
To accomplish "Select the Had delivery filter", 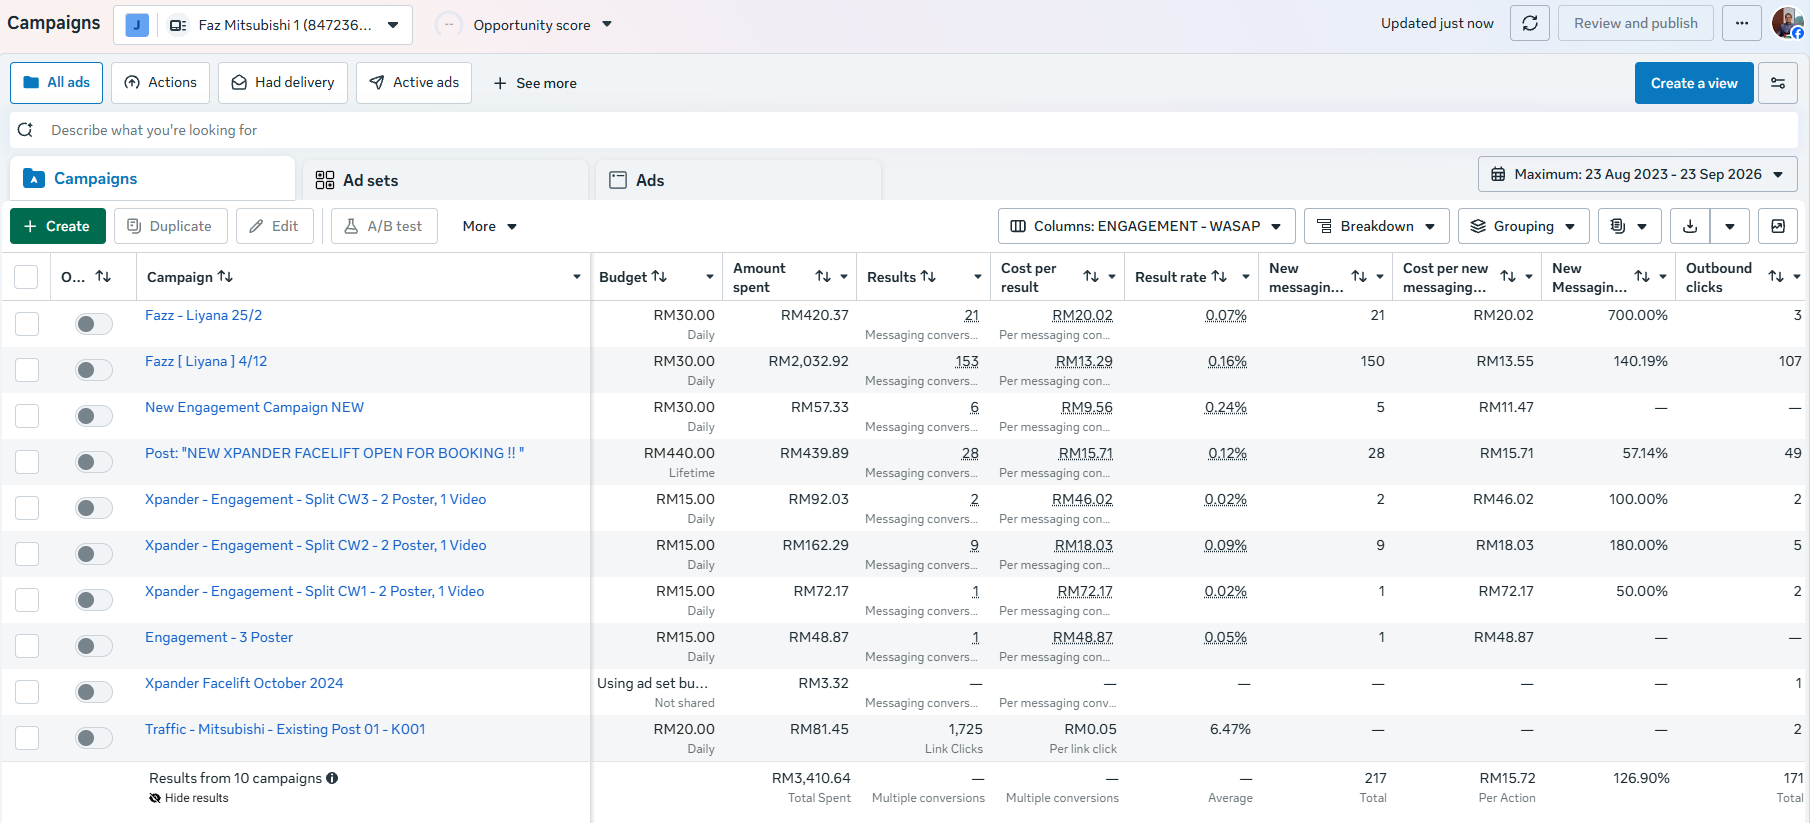I will click(283, 83).
